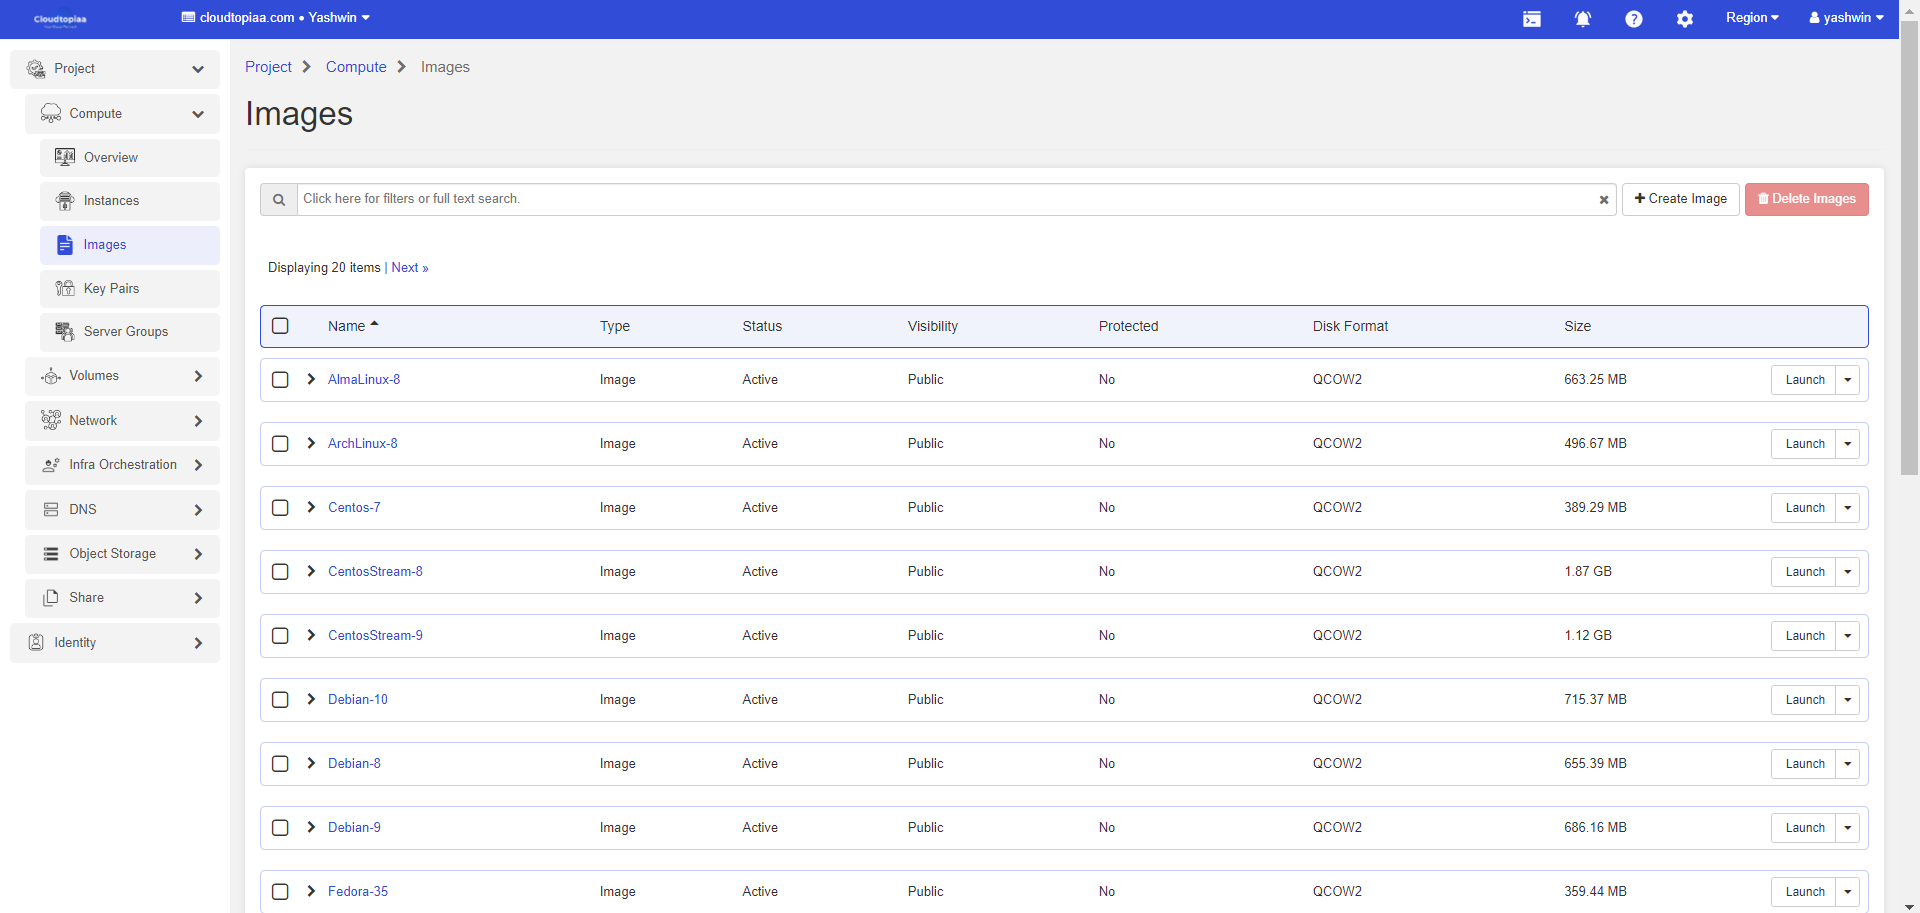Open the settings gear icon
Viewport: 1920px width, 913px height.
click(1684, 19)
